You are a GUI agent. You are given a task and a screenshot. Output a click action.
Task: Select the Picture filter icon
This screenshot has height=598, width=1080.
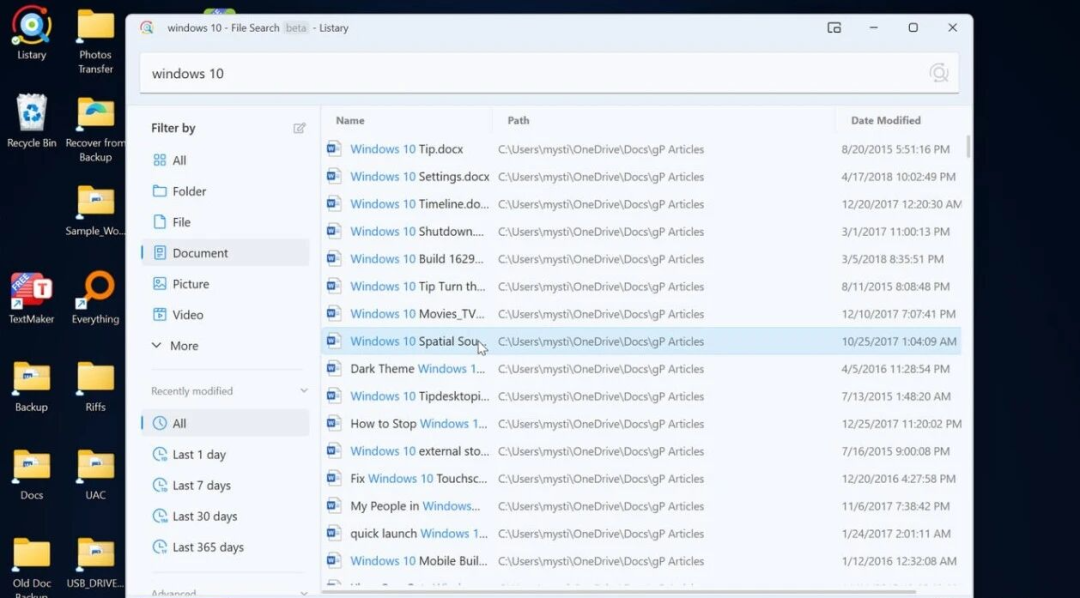pos(160,283)
